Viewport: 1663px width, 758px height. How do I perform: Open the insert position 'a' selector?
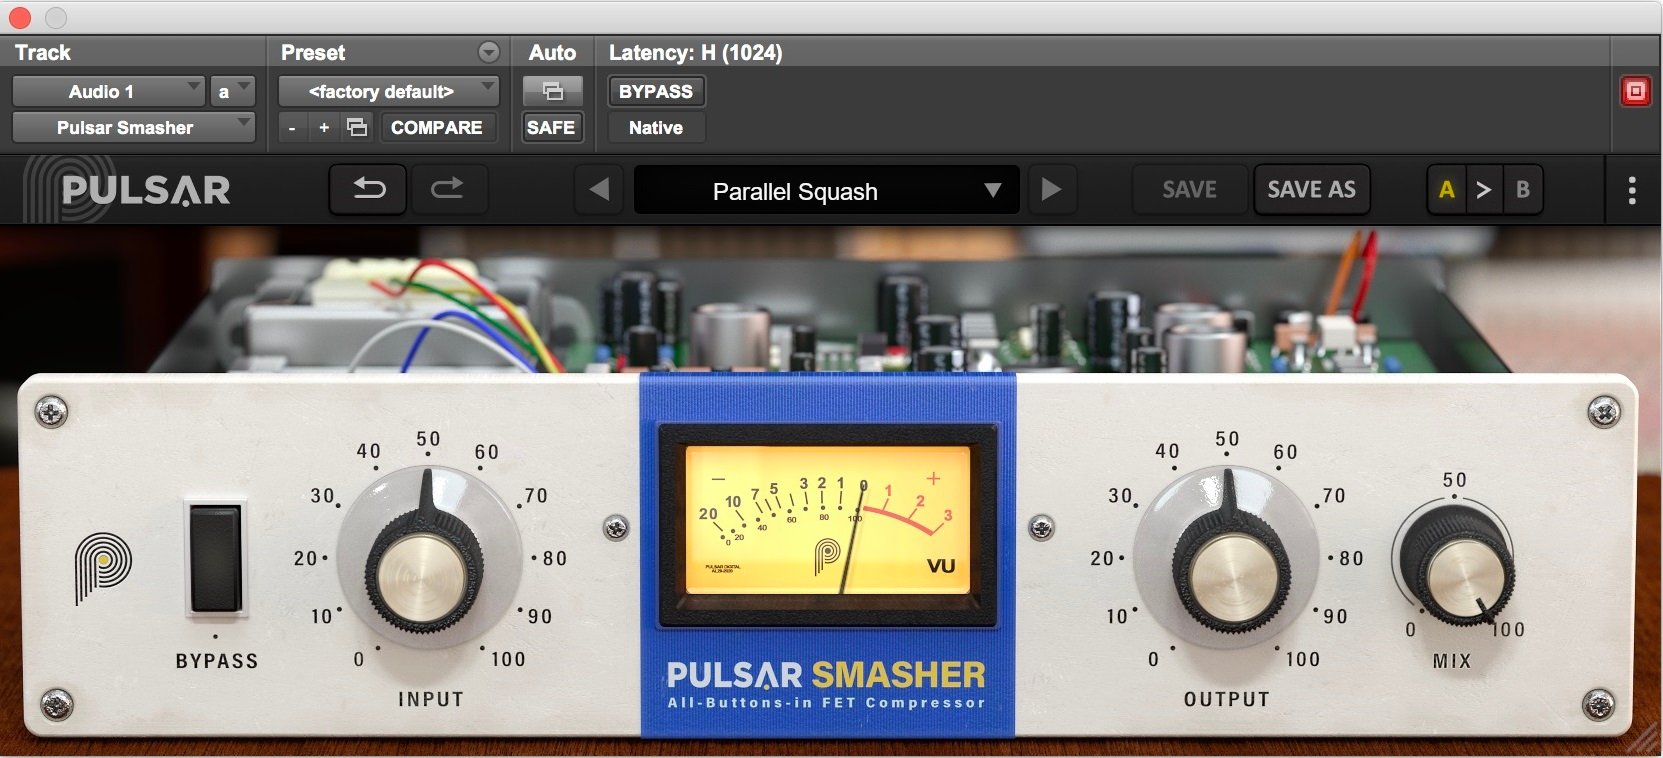coord(232,91)
